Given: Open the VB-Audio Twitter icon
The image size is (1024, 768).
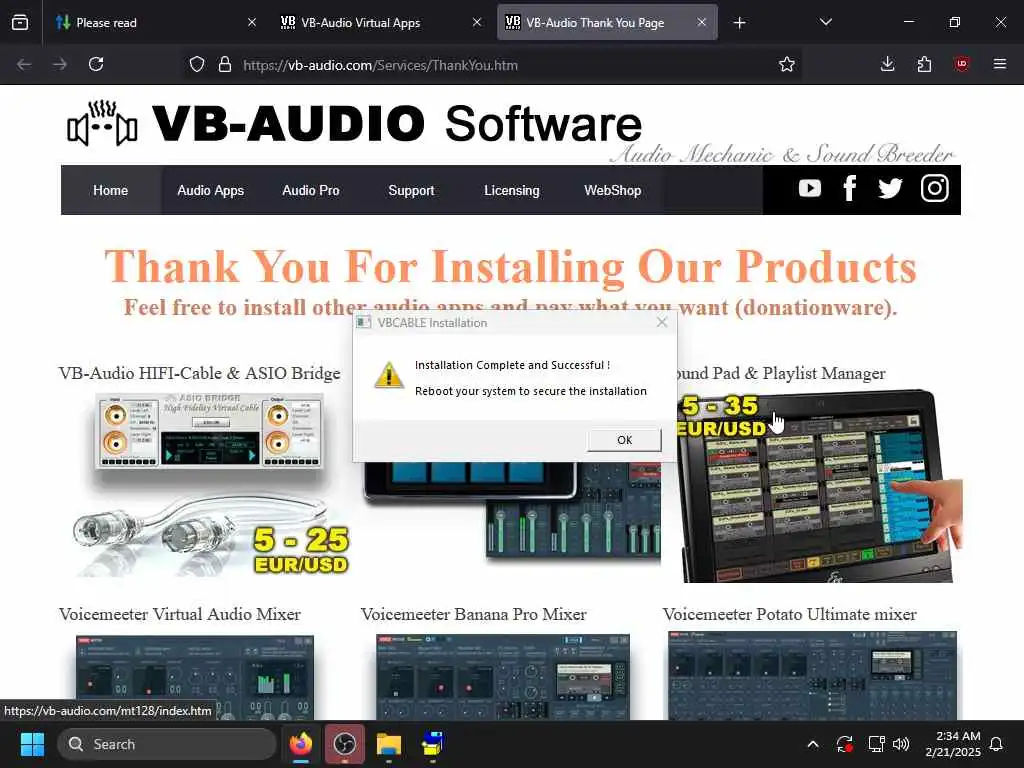Looking at the screenshot, I should click(890, 189).
